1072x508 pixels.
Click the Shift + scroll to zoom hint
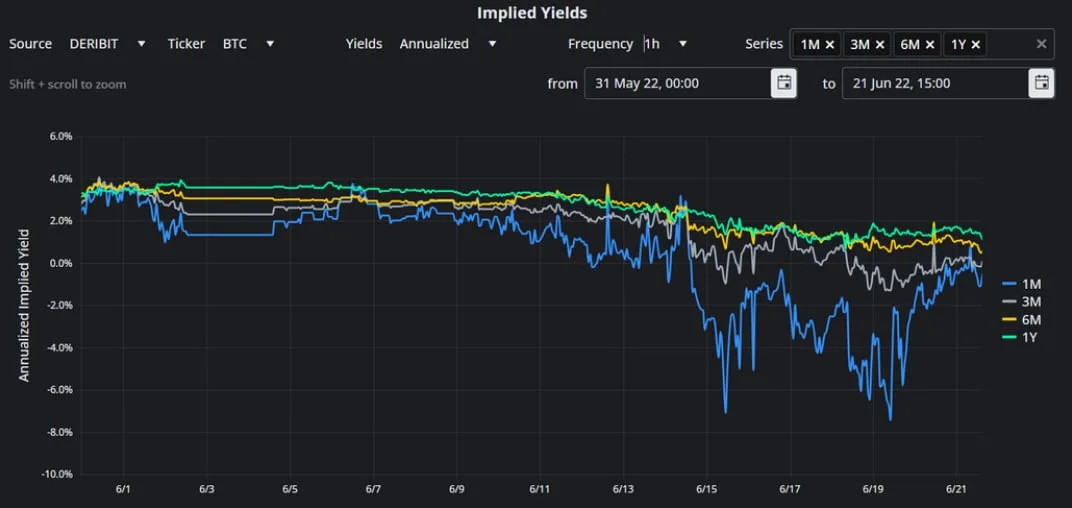tap(67, 84)
